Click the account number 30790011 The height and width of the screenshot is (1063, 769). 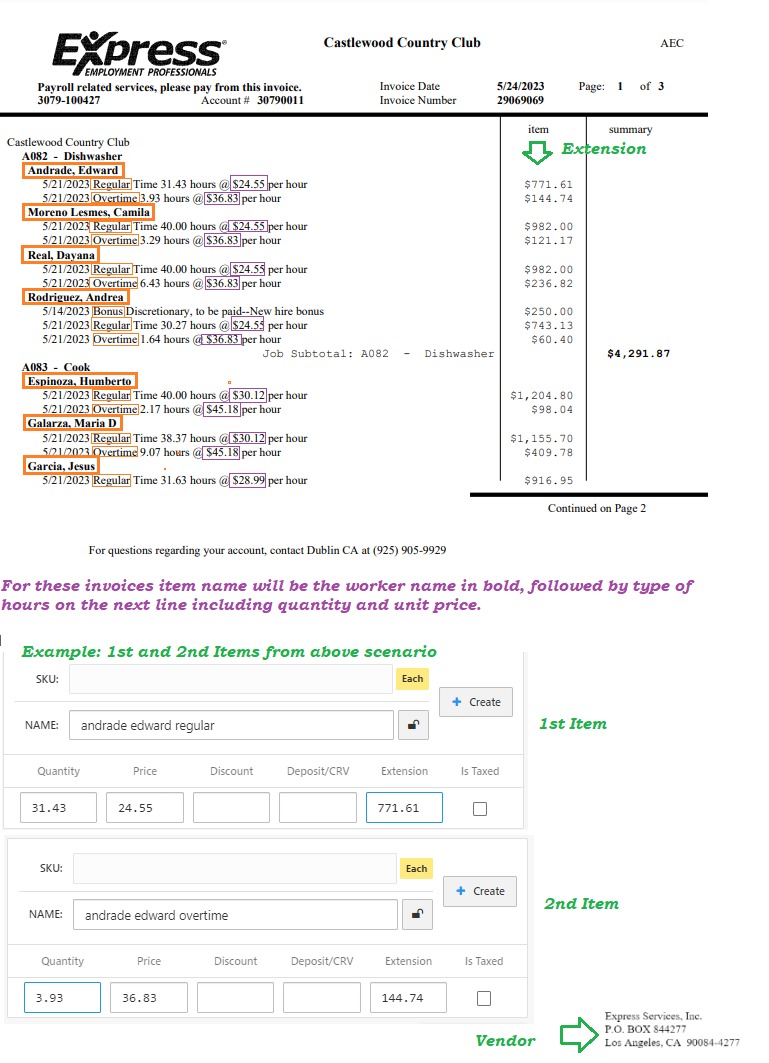tap(280, 100)
